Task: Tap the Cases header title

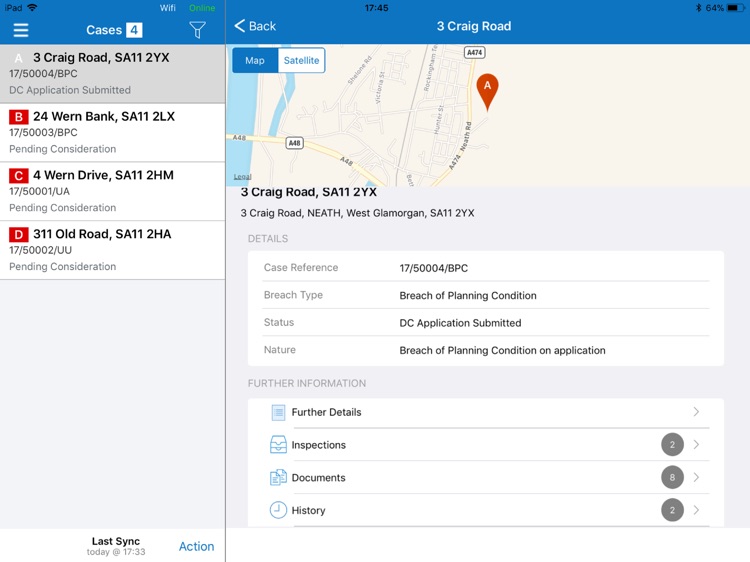Action: (x=104, y=30)
